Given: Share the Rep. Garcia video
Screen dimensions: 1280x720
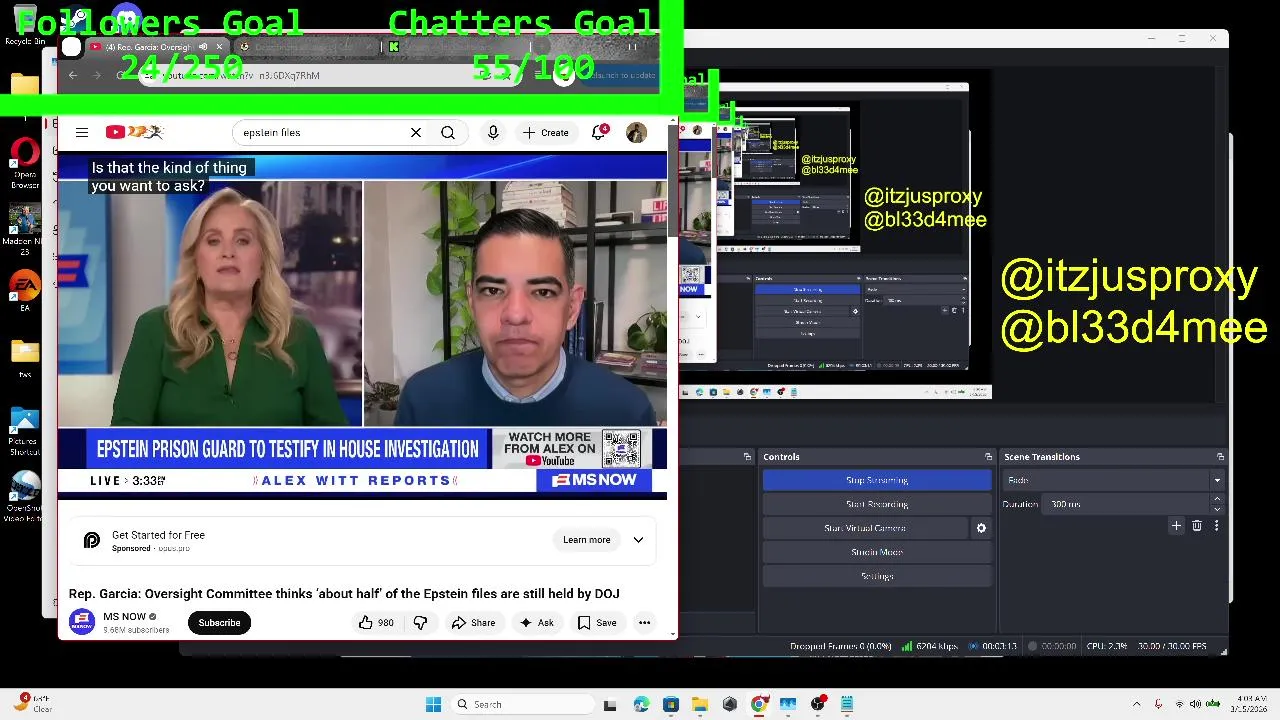Looking at the screenshot, I should coord(473,622).
